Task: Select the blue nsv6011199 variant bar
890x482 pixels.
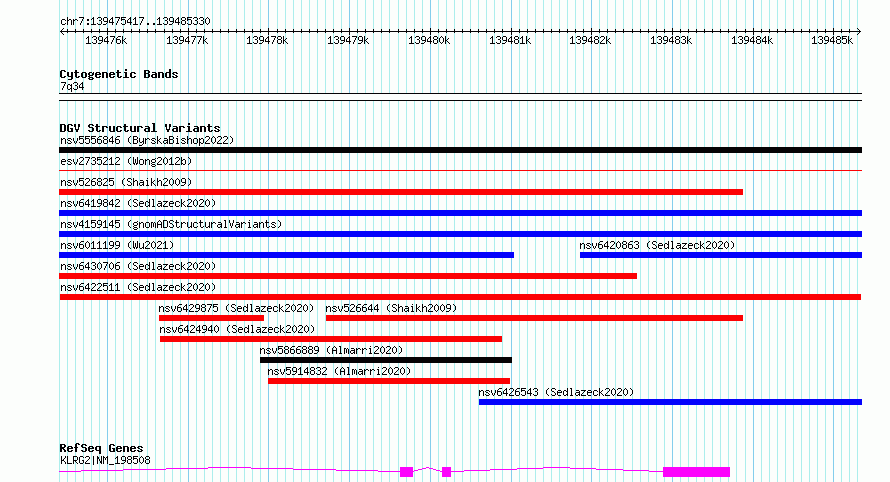Action: [287, 255]
